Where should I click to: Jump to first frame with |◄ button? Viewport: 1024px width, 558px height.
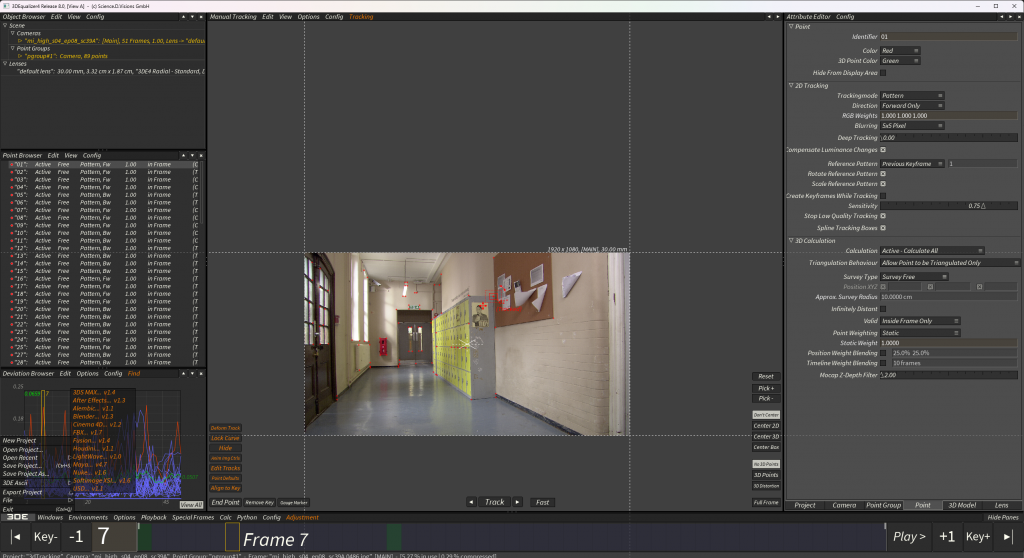[16, 536]
